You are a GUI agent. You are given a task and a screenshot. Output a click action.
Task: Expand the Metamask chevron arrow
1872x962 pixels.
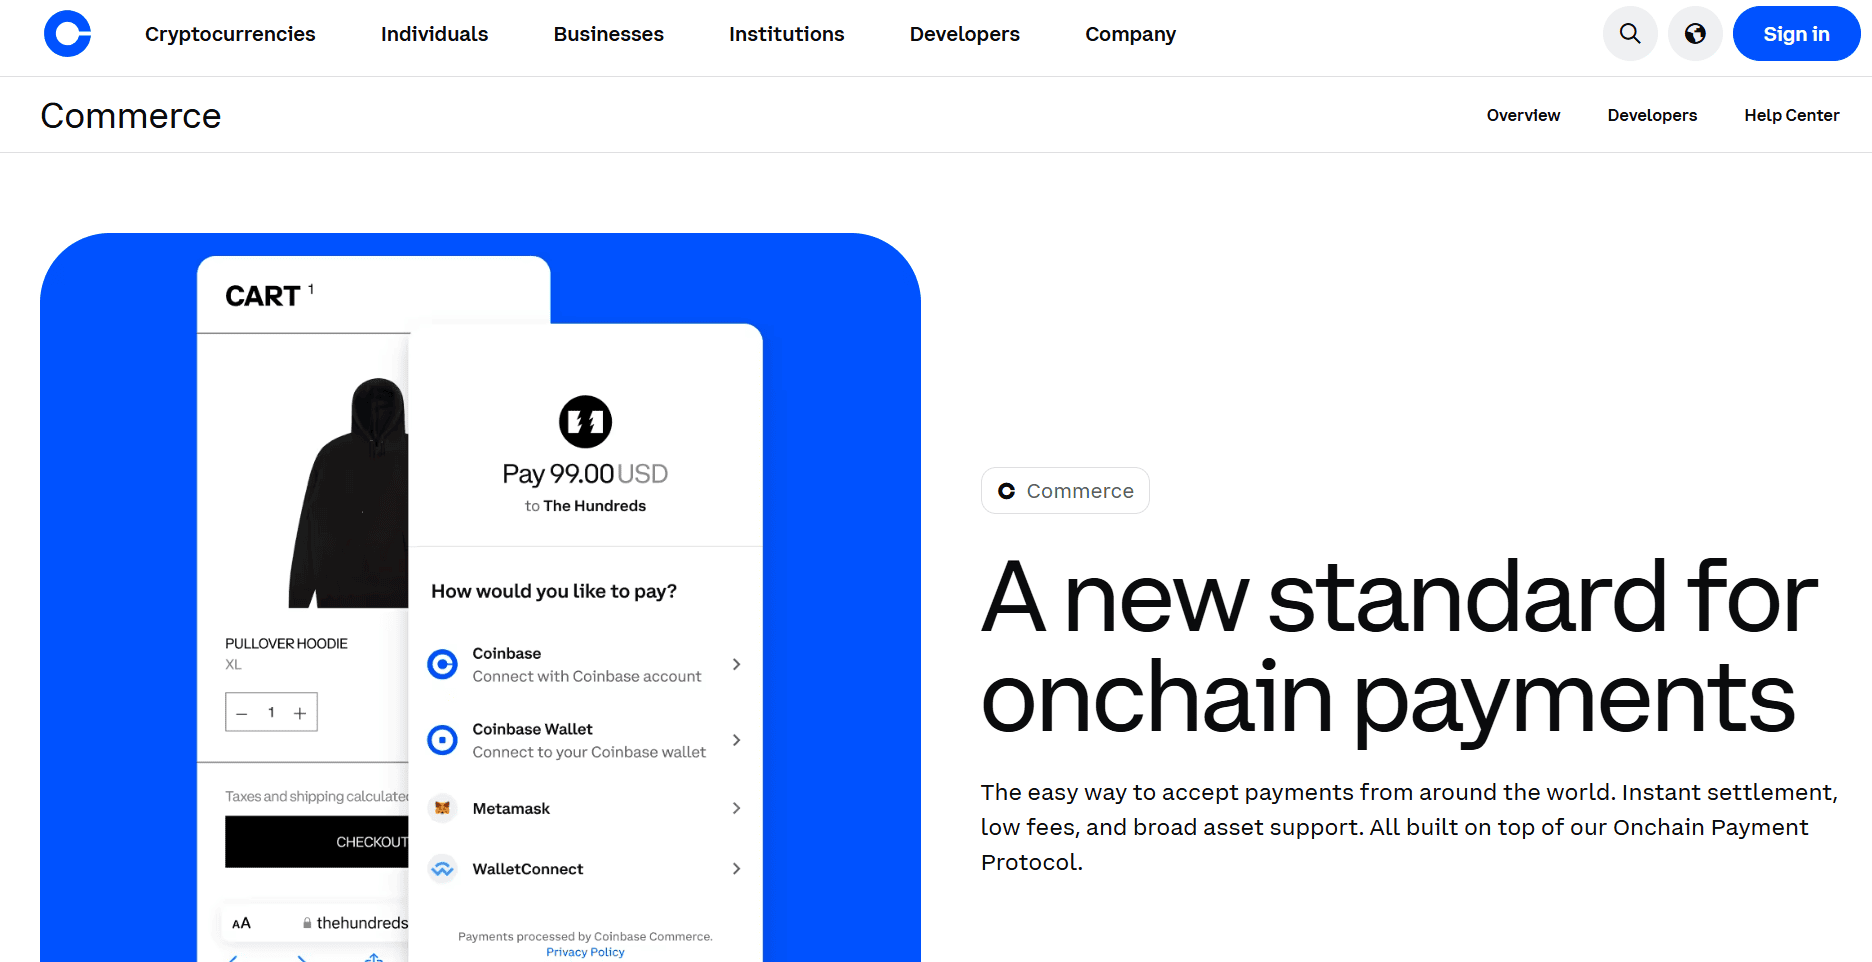736,808
